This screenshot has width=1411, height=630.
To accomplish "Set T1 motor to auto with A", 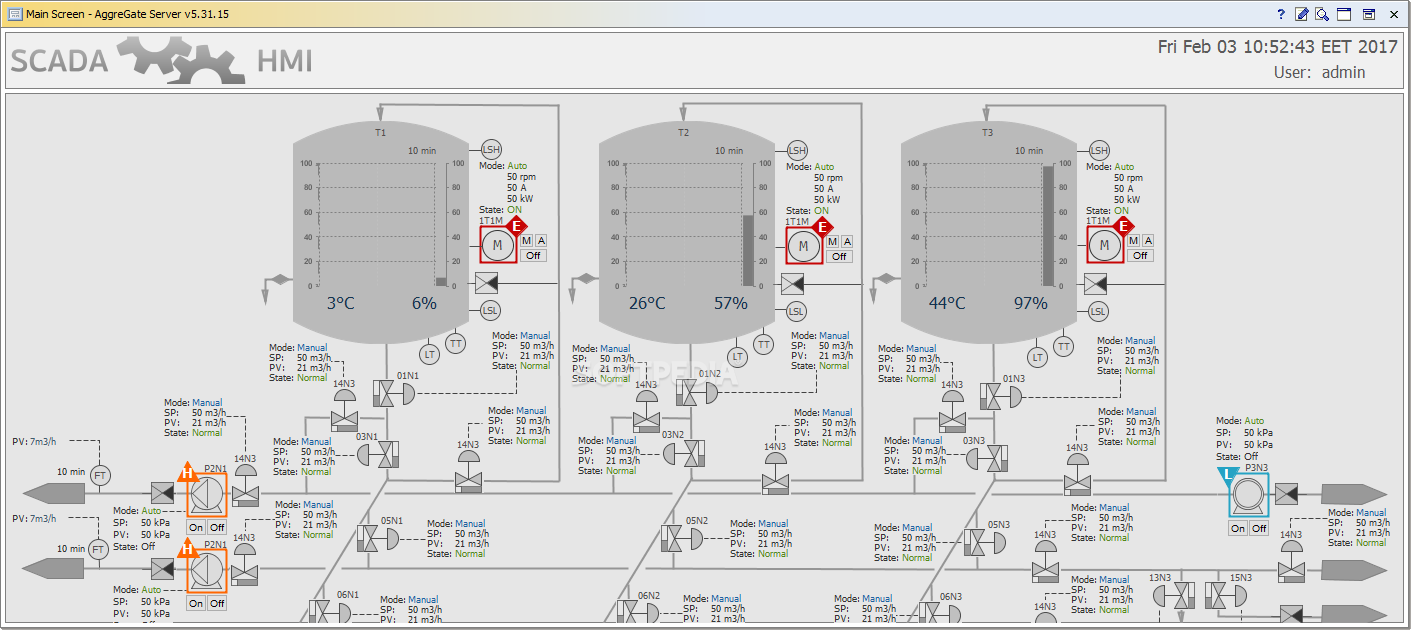I will [541, 240].
